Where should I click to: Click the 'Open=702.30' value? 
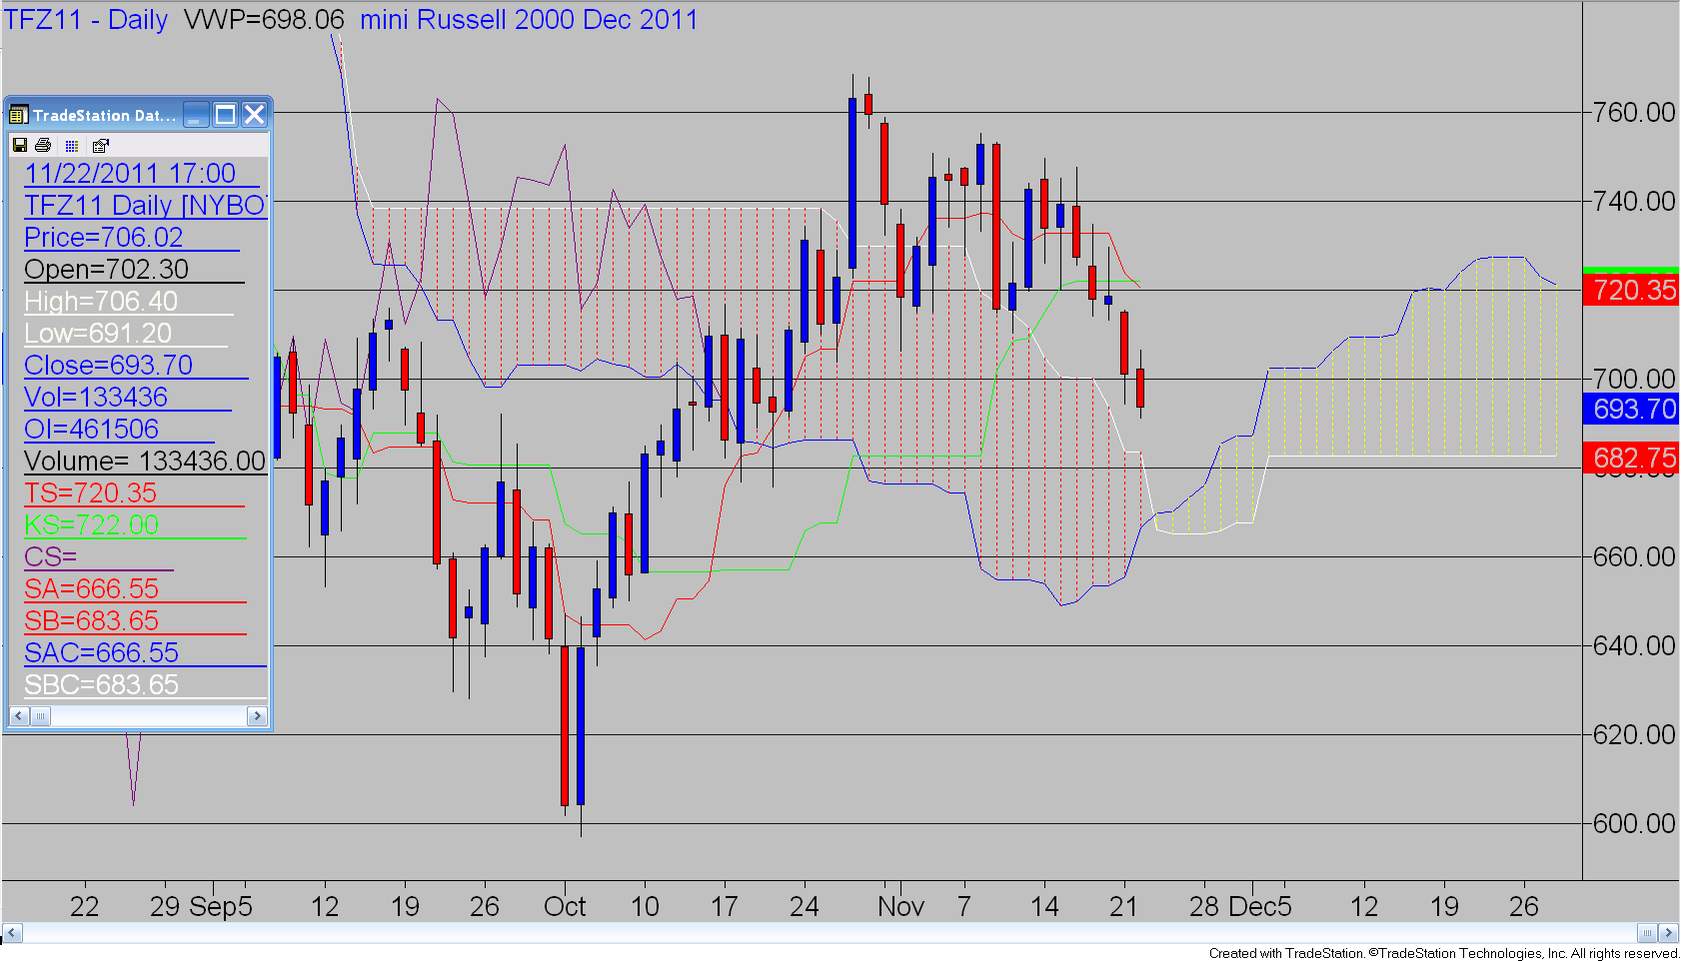pyautogui.click(x=106, y=269)
